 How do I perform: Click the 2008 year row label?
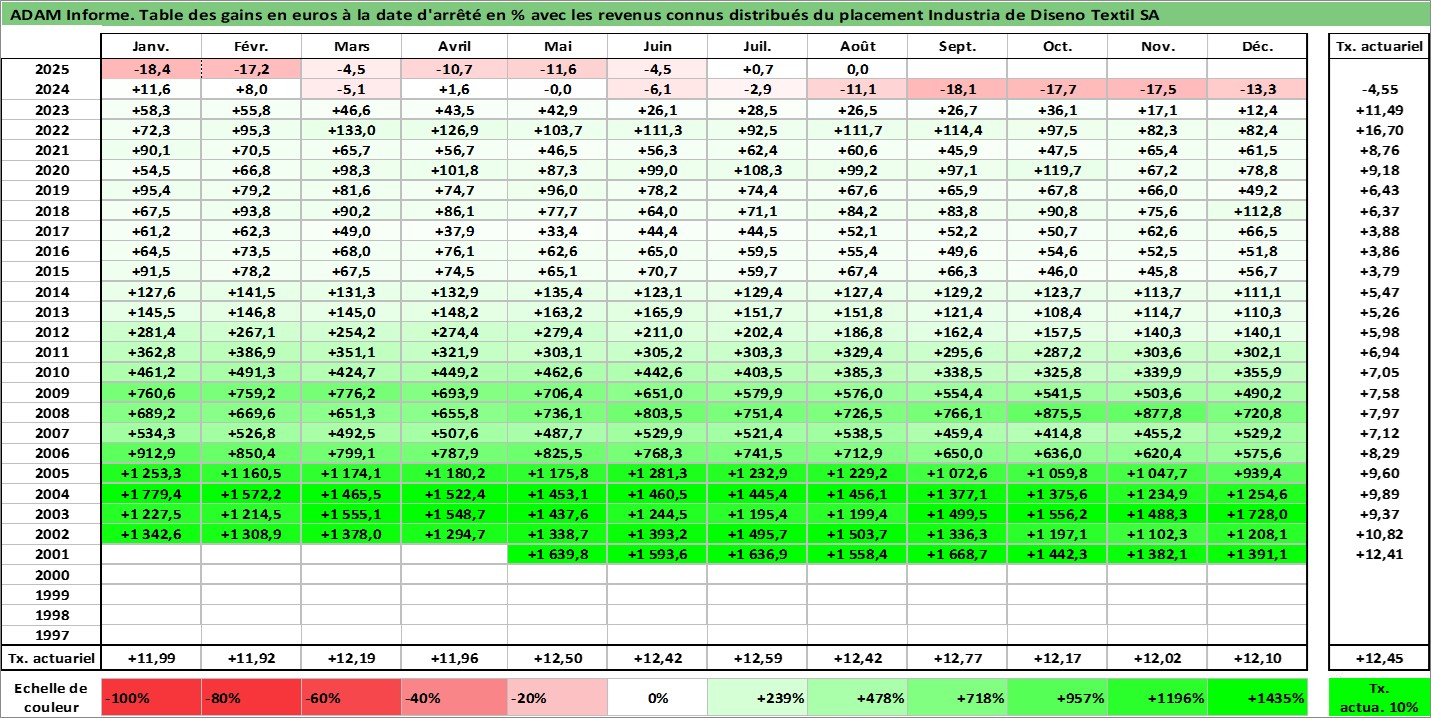point(51,413)
